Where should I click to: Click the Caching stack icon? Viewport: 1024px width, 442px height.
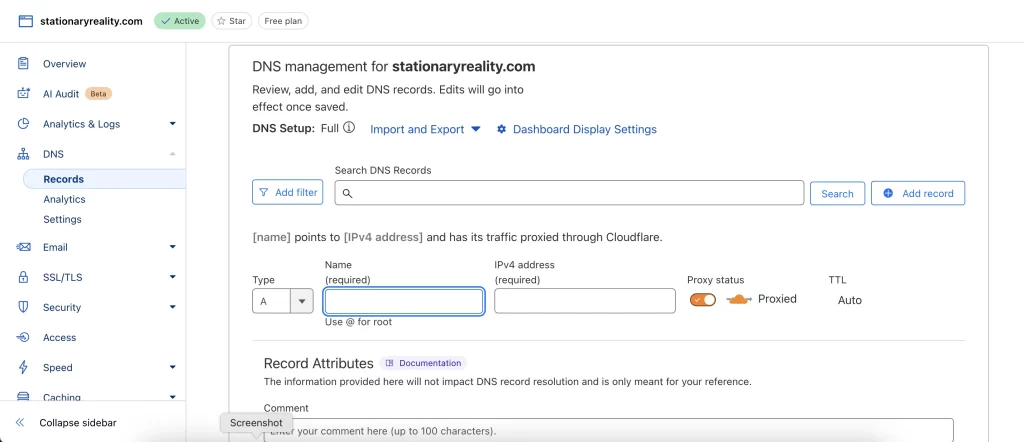click(x=24, y=396)
